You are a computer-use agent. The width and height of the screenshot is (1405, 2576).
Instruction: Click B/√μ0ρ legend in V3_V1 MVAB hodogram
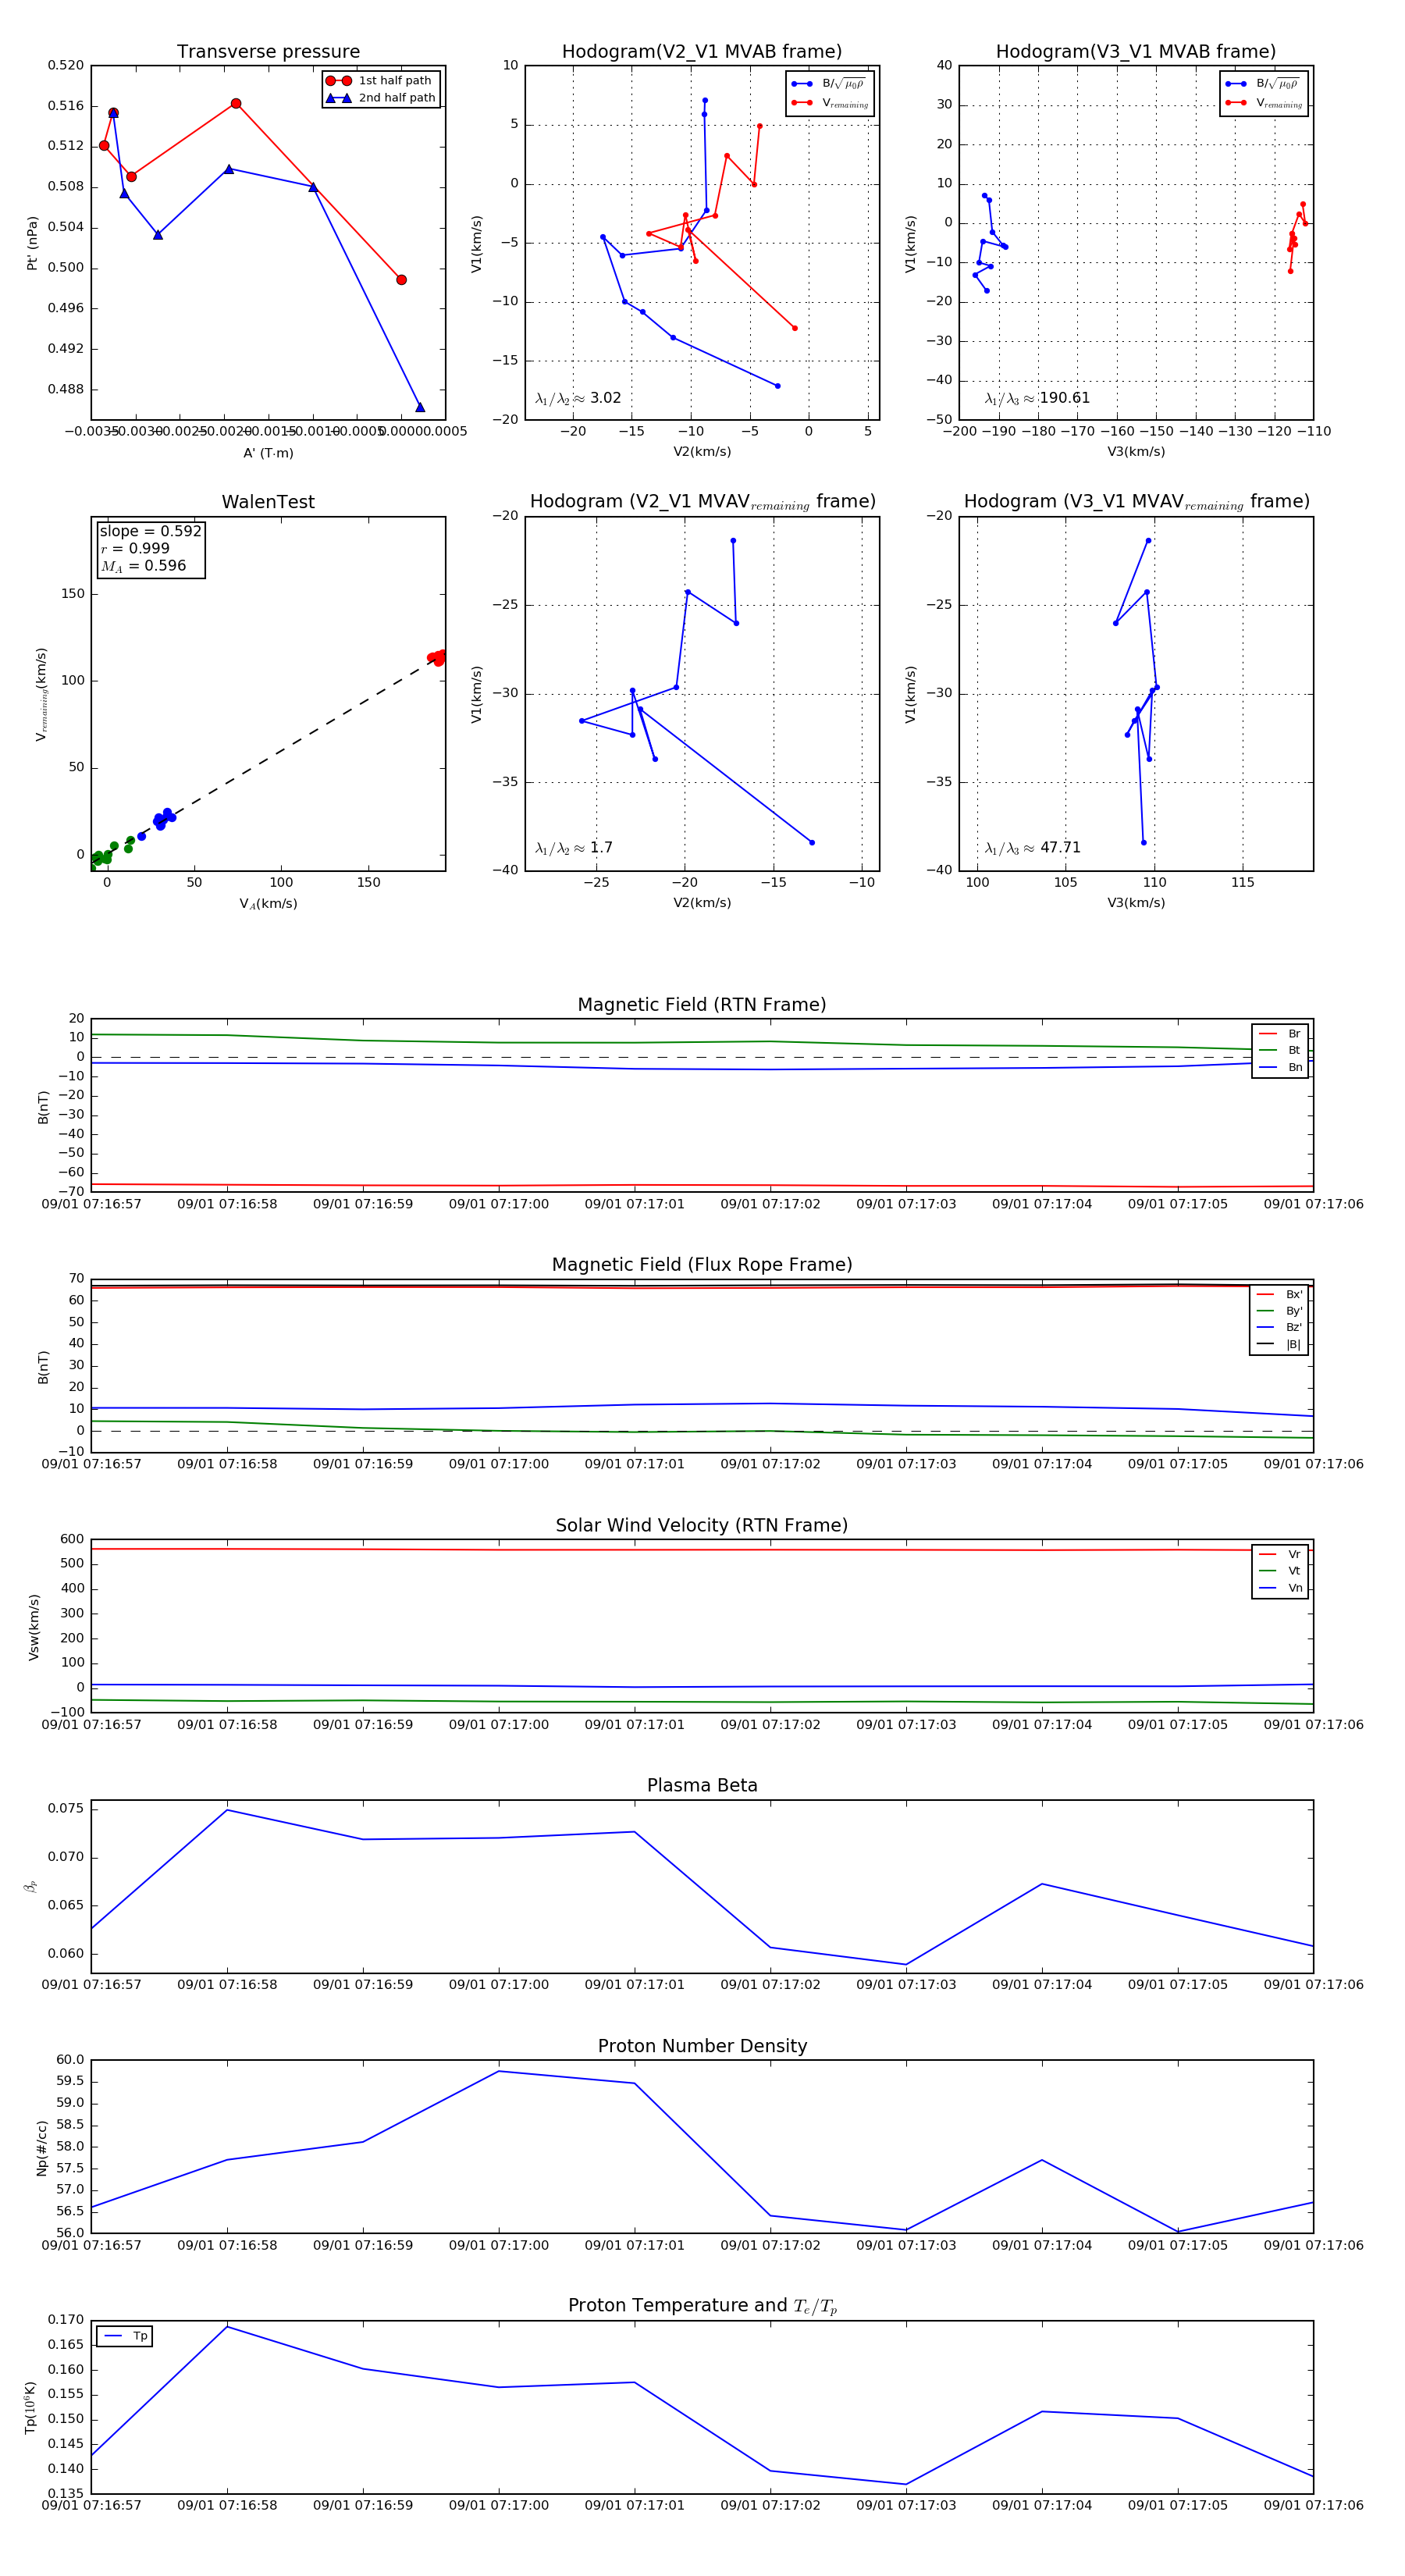[x=1264, y=84]
